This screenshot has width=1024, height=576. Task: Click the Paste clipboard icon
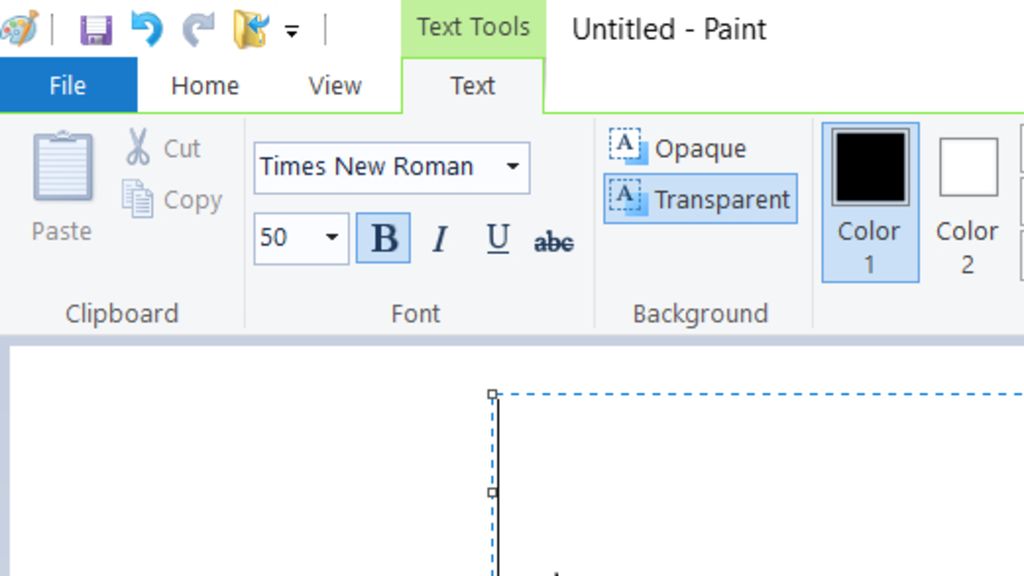(x=62, y=170)
